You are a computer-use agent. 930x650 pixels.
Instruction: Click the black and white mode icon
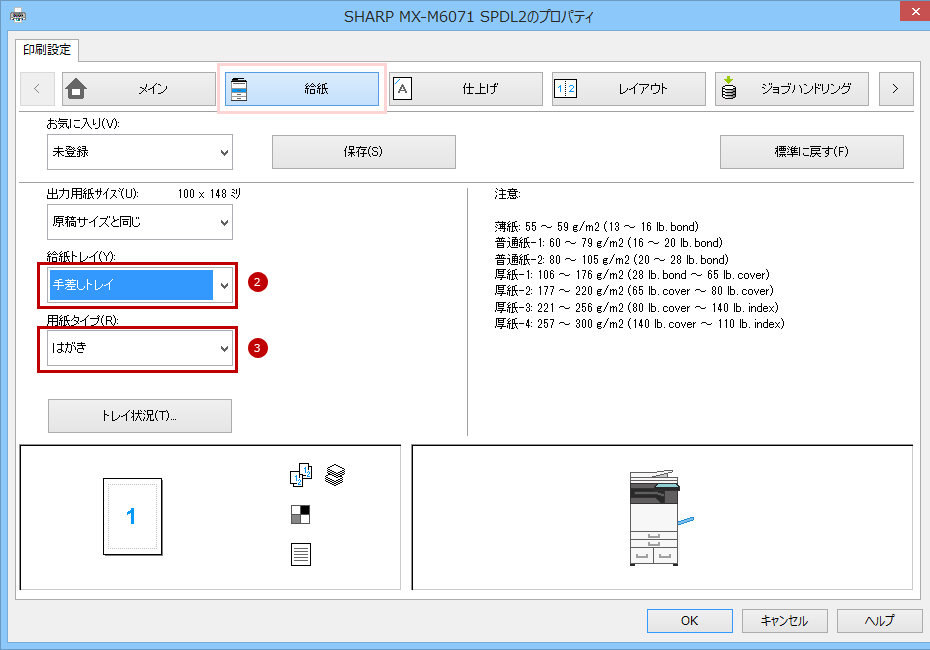point(301,514)
